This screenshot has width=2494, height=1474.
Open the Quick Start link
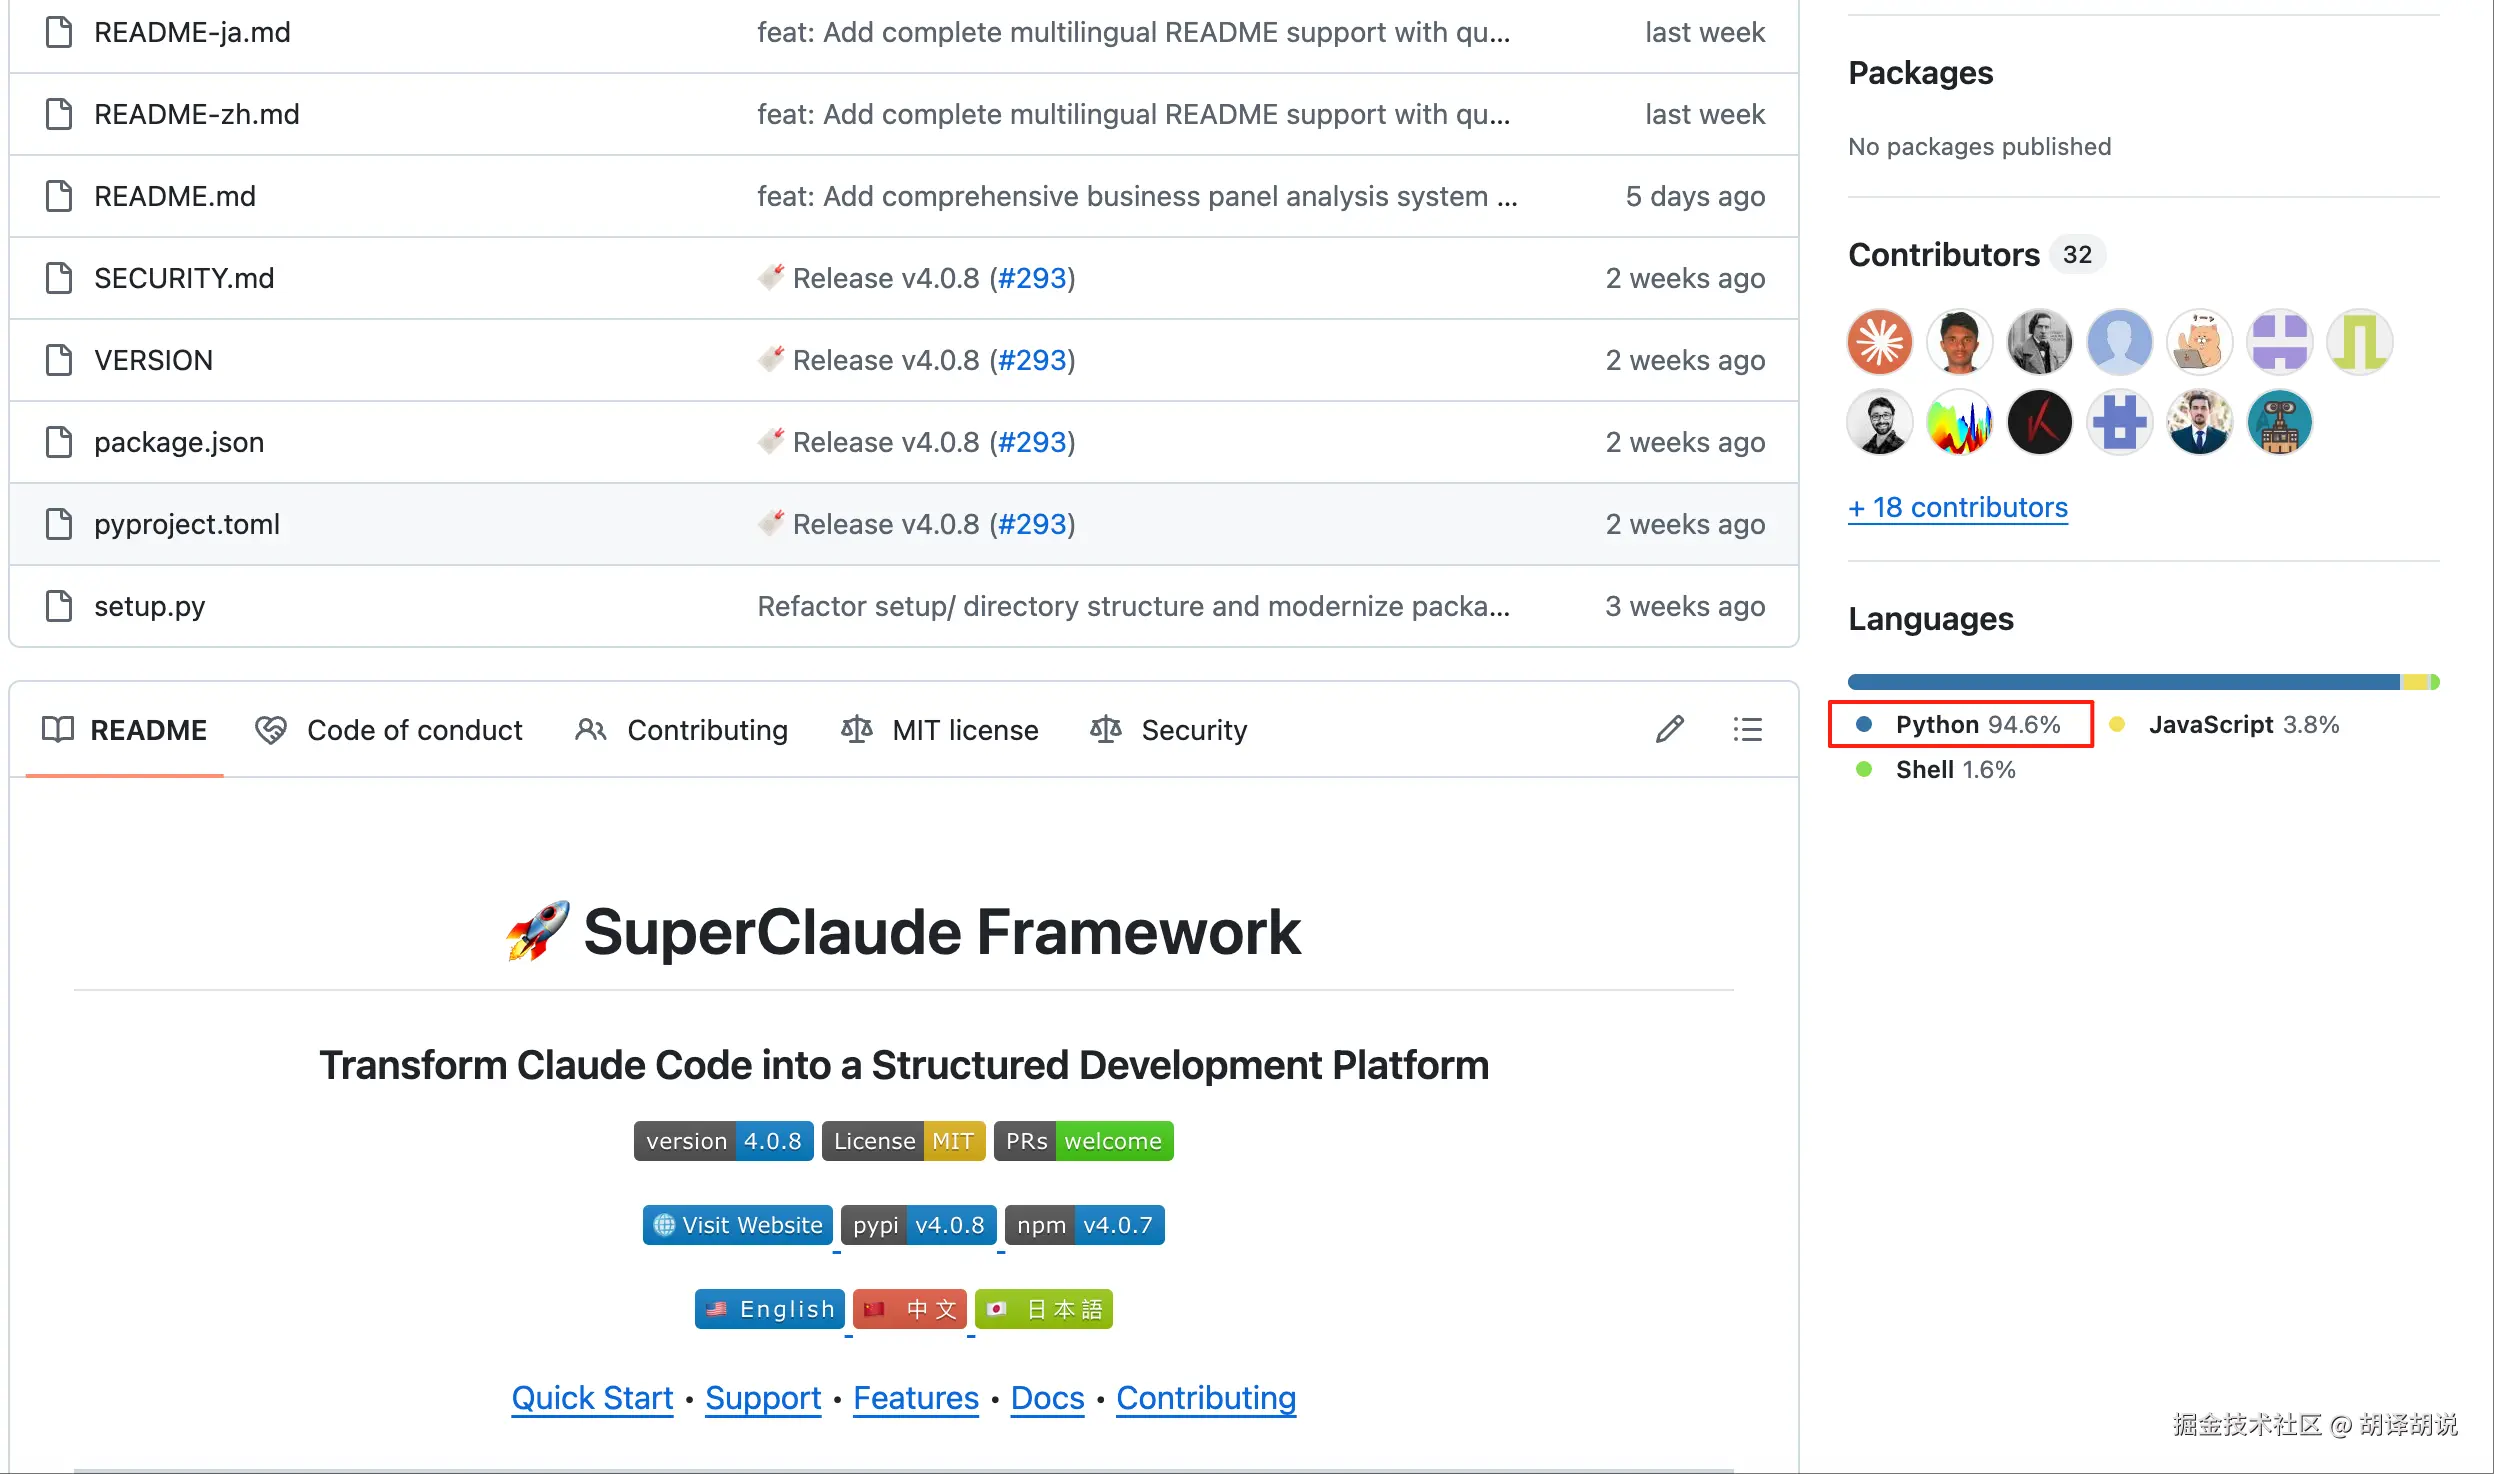(592, 1397)
